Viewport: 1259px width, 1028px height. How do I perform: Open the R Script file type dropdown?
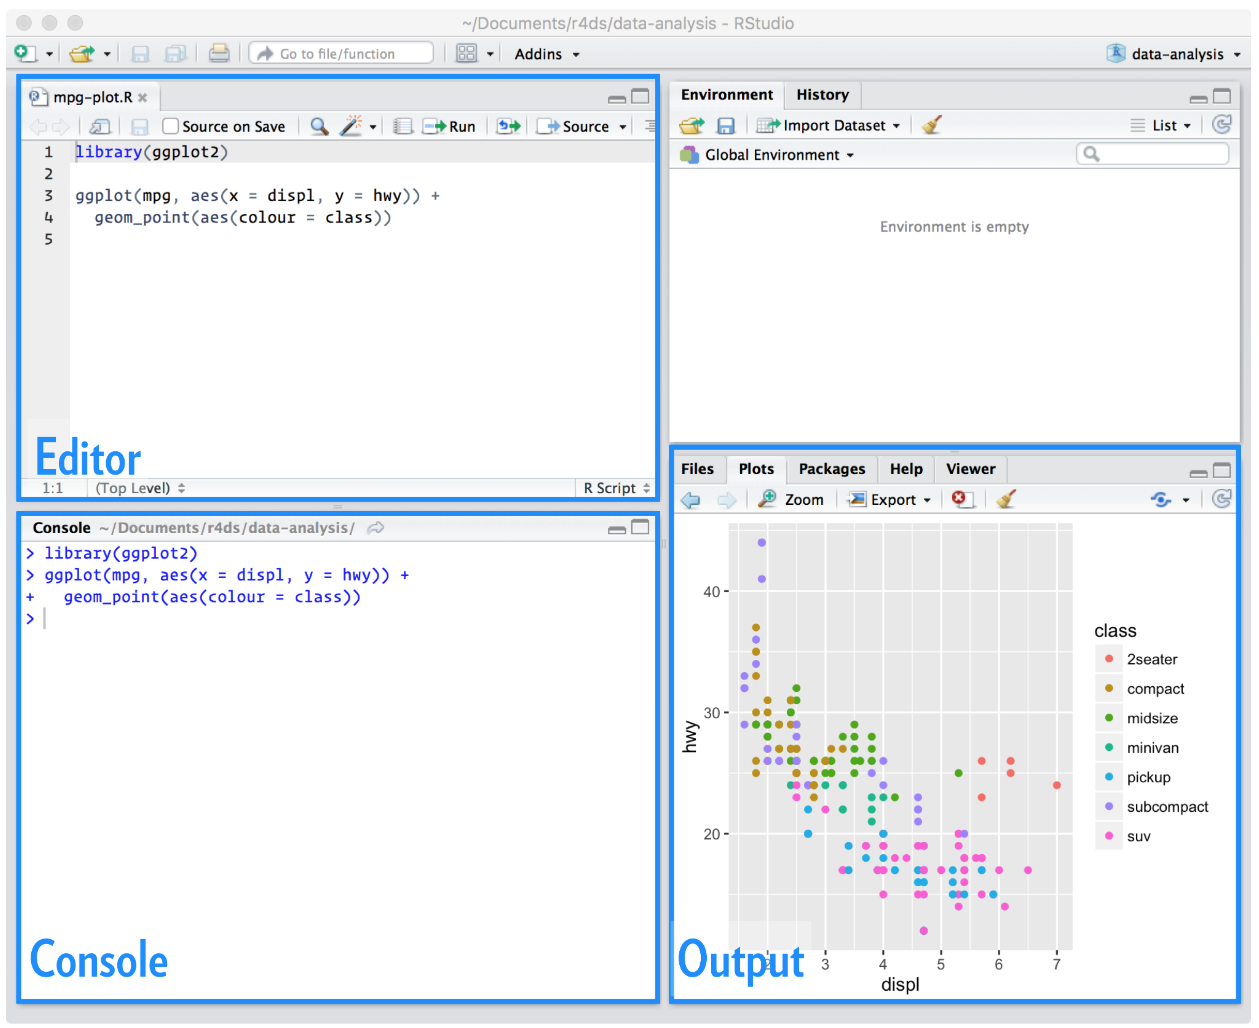click(x=617, y=488)
